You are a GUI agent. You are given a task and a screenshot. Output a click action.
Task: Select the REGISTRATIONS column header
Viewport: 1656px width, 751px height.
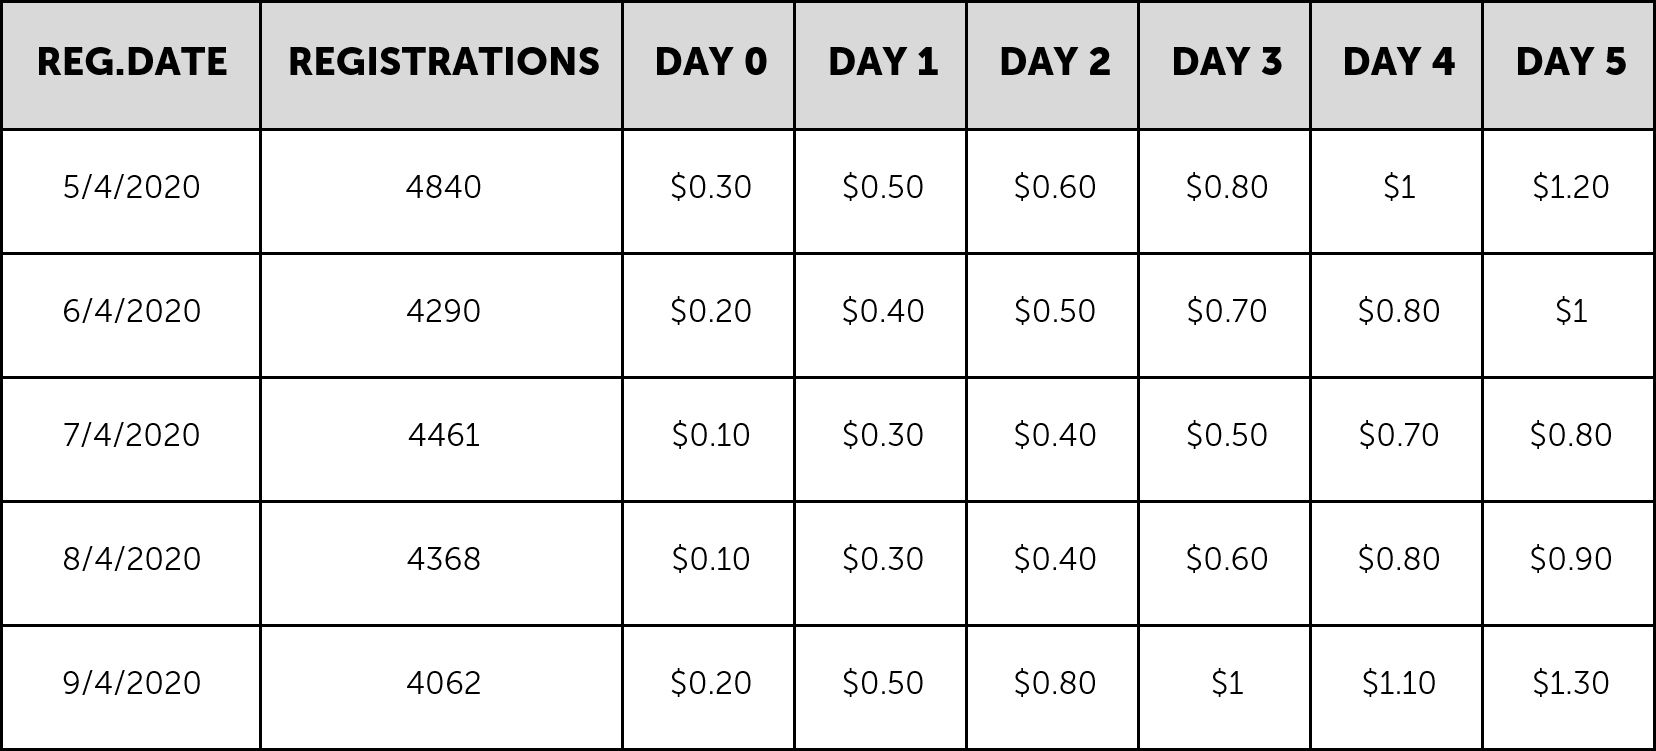pos(442,64)
